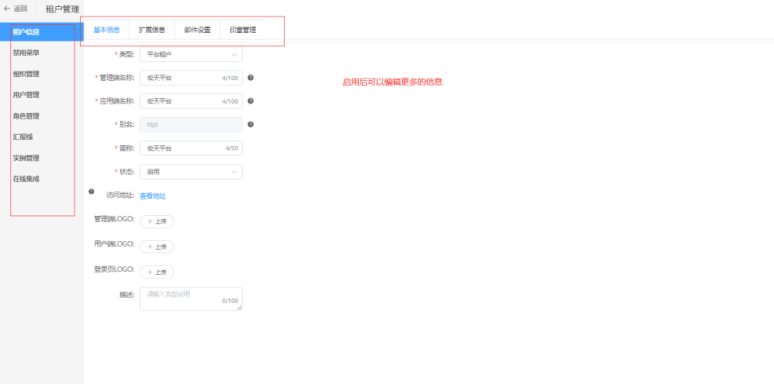Click help icon next to 应用端名称 field
The height and width of the screenshot is (384, 774).
click(x=251, y=101)
